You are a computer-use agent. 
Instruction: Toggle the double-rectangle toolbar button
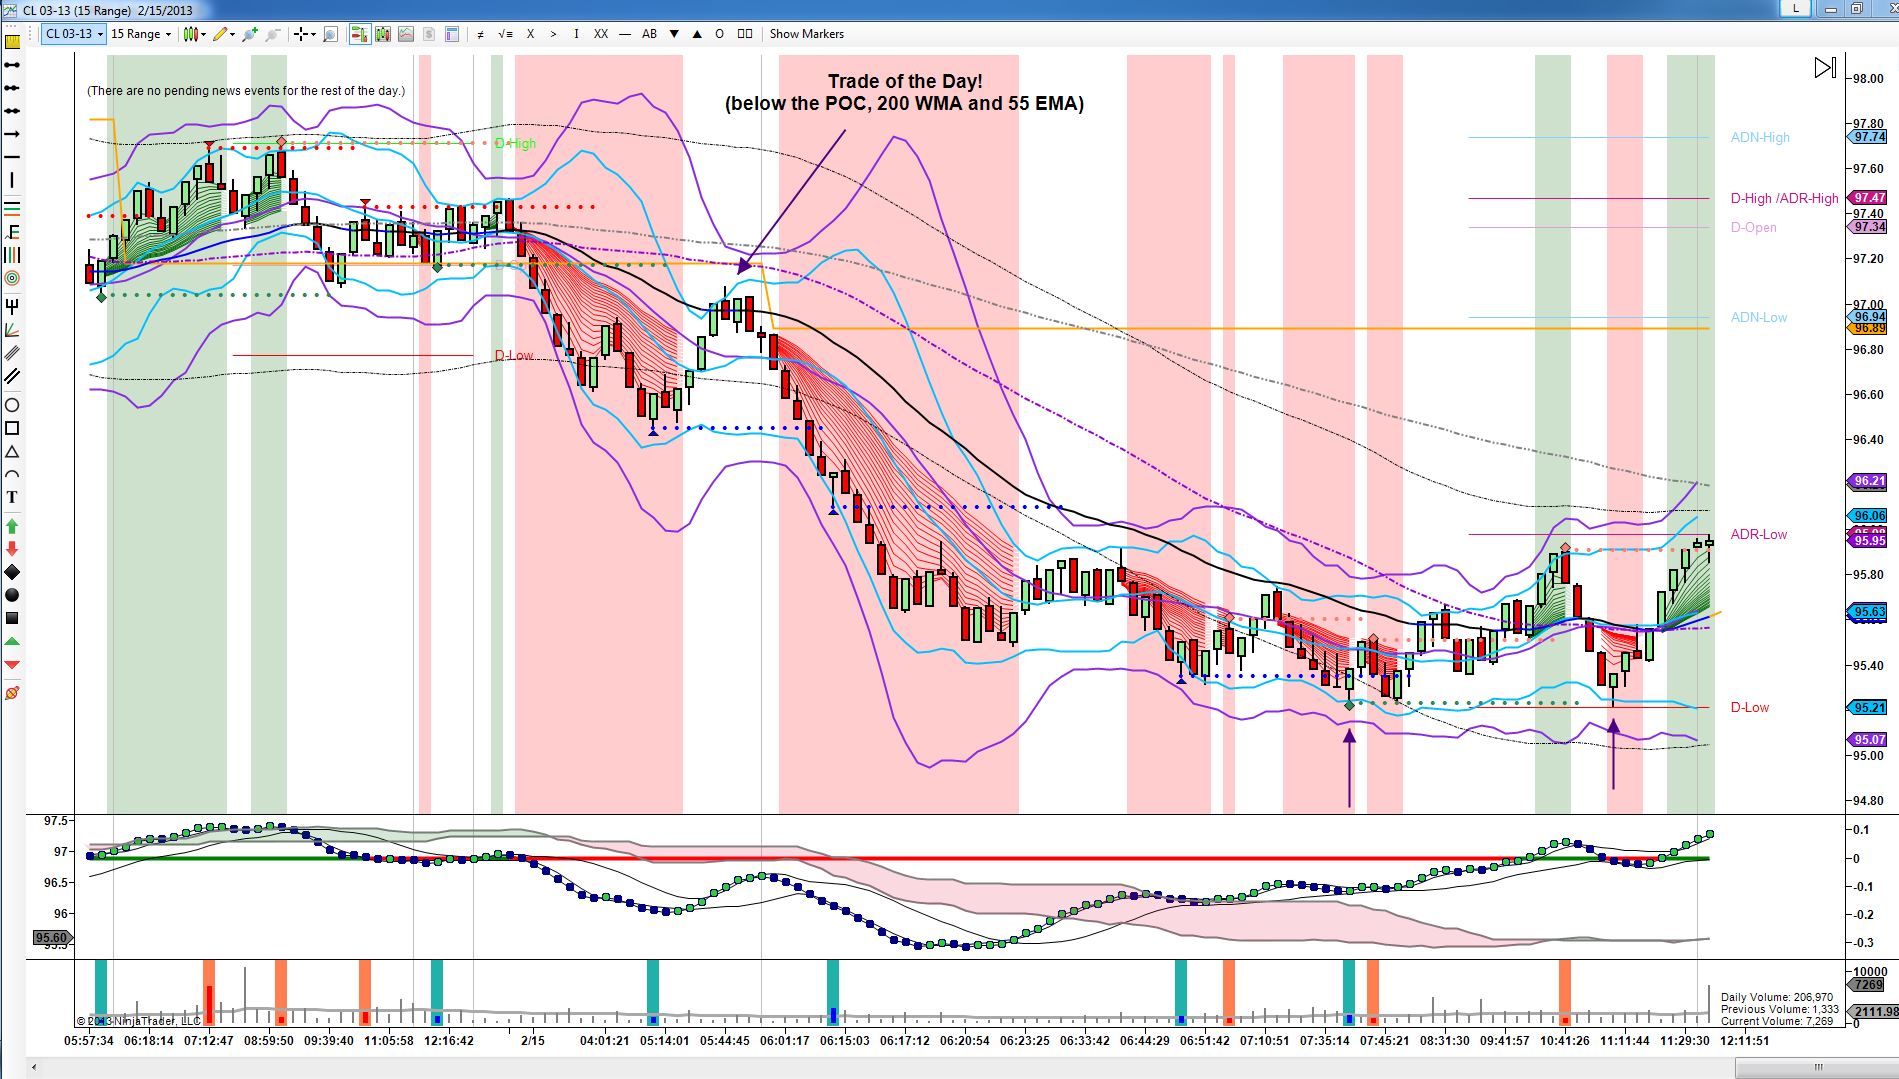(x=745, y=34)
